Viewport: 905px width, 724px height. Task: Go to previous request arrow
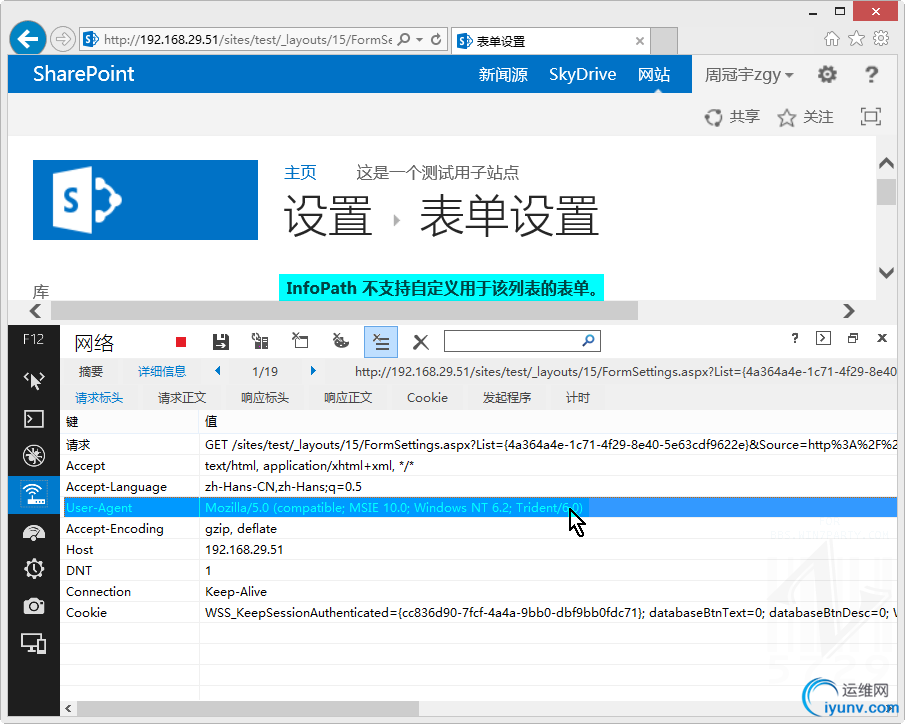(x=218, y=371)
